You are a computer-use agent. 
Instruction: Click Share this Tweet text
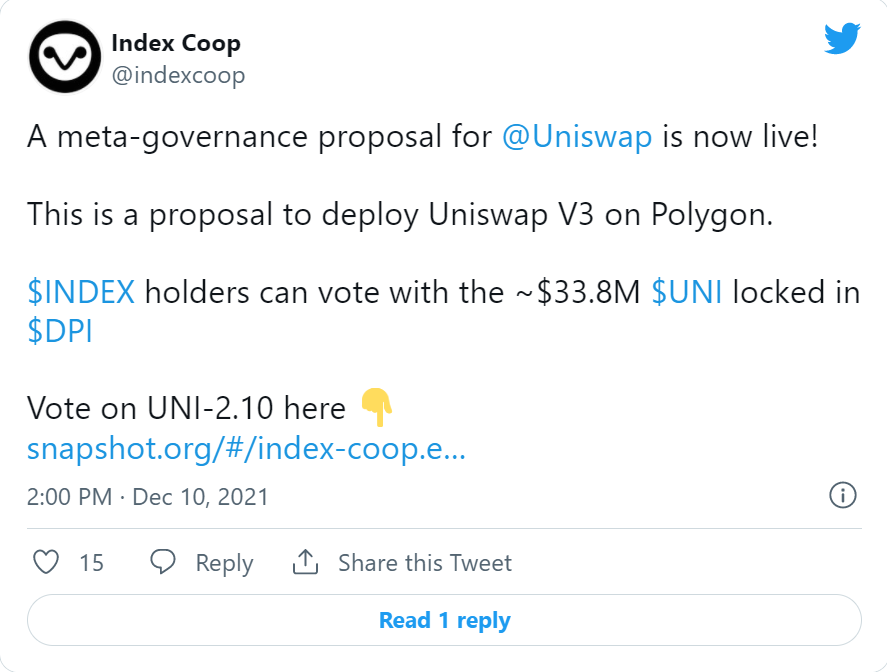(425, 563)
